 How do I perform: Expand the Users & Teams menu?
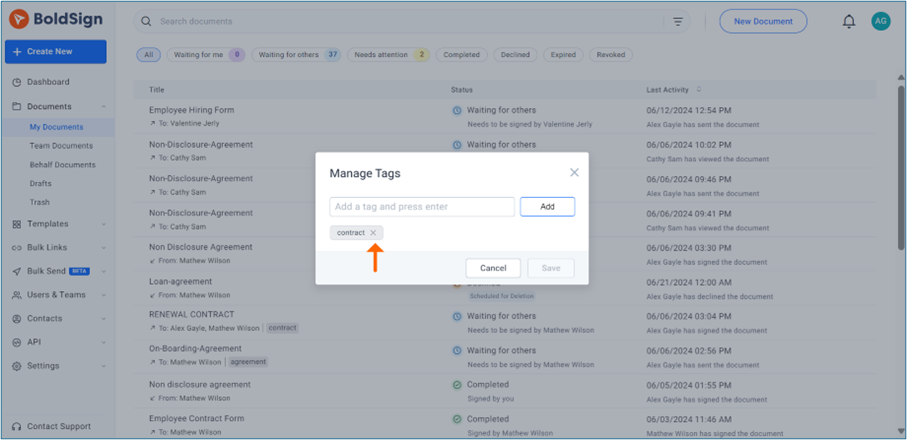[104, 295]
